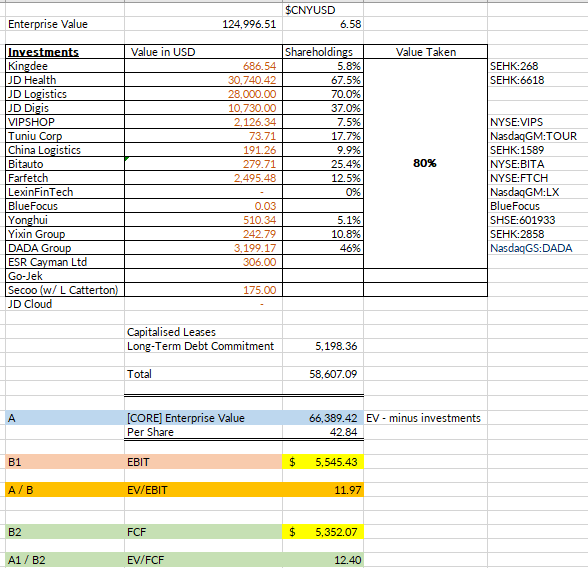Select the Investments header cell
Viewport: 588px width, 568px height.
[x=65, y=52]
